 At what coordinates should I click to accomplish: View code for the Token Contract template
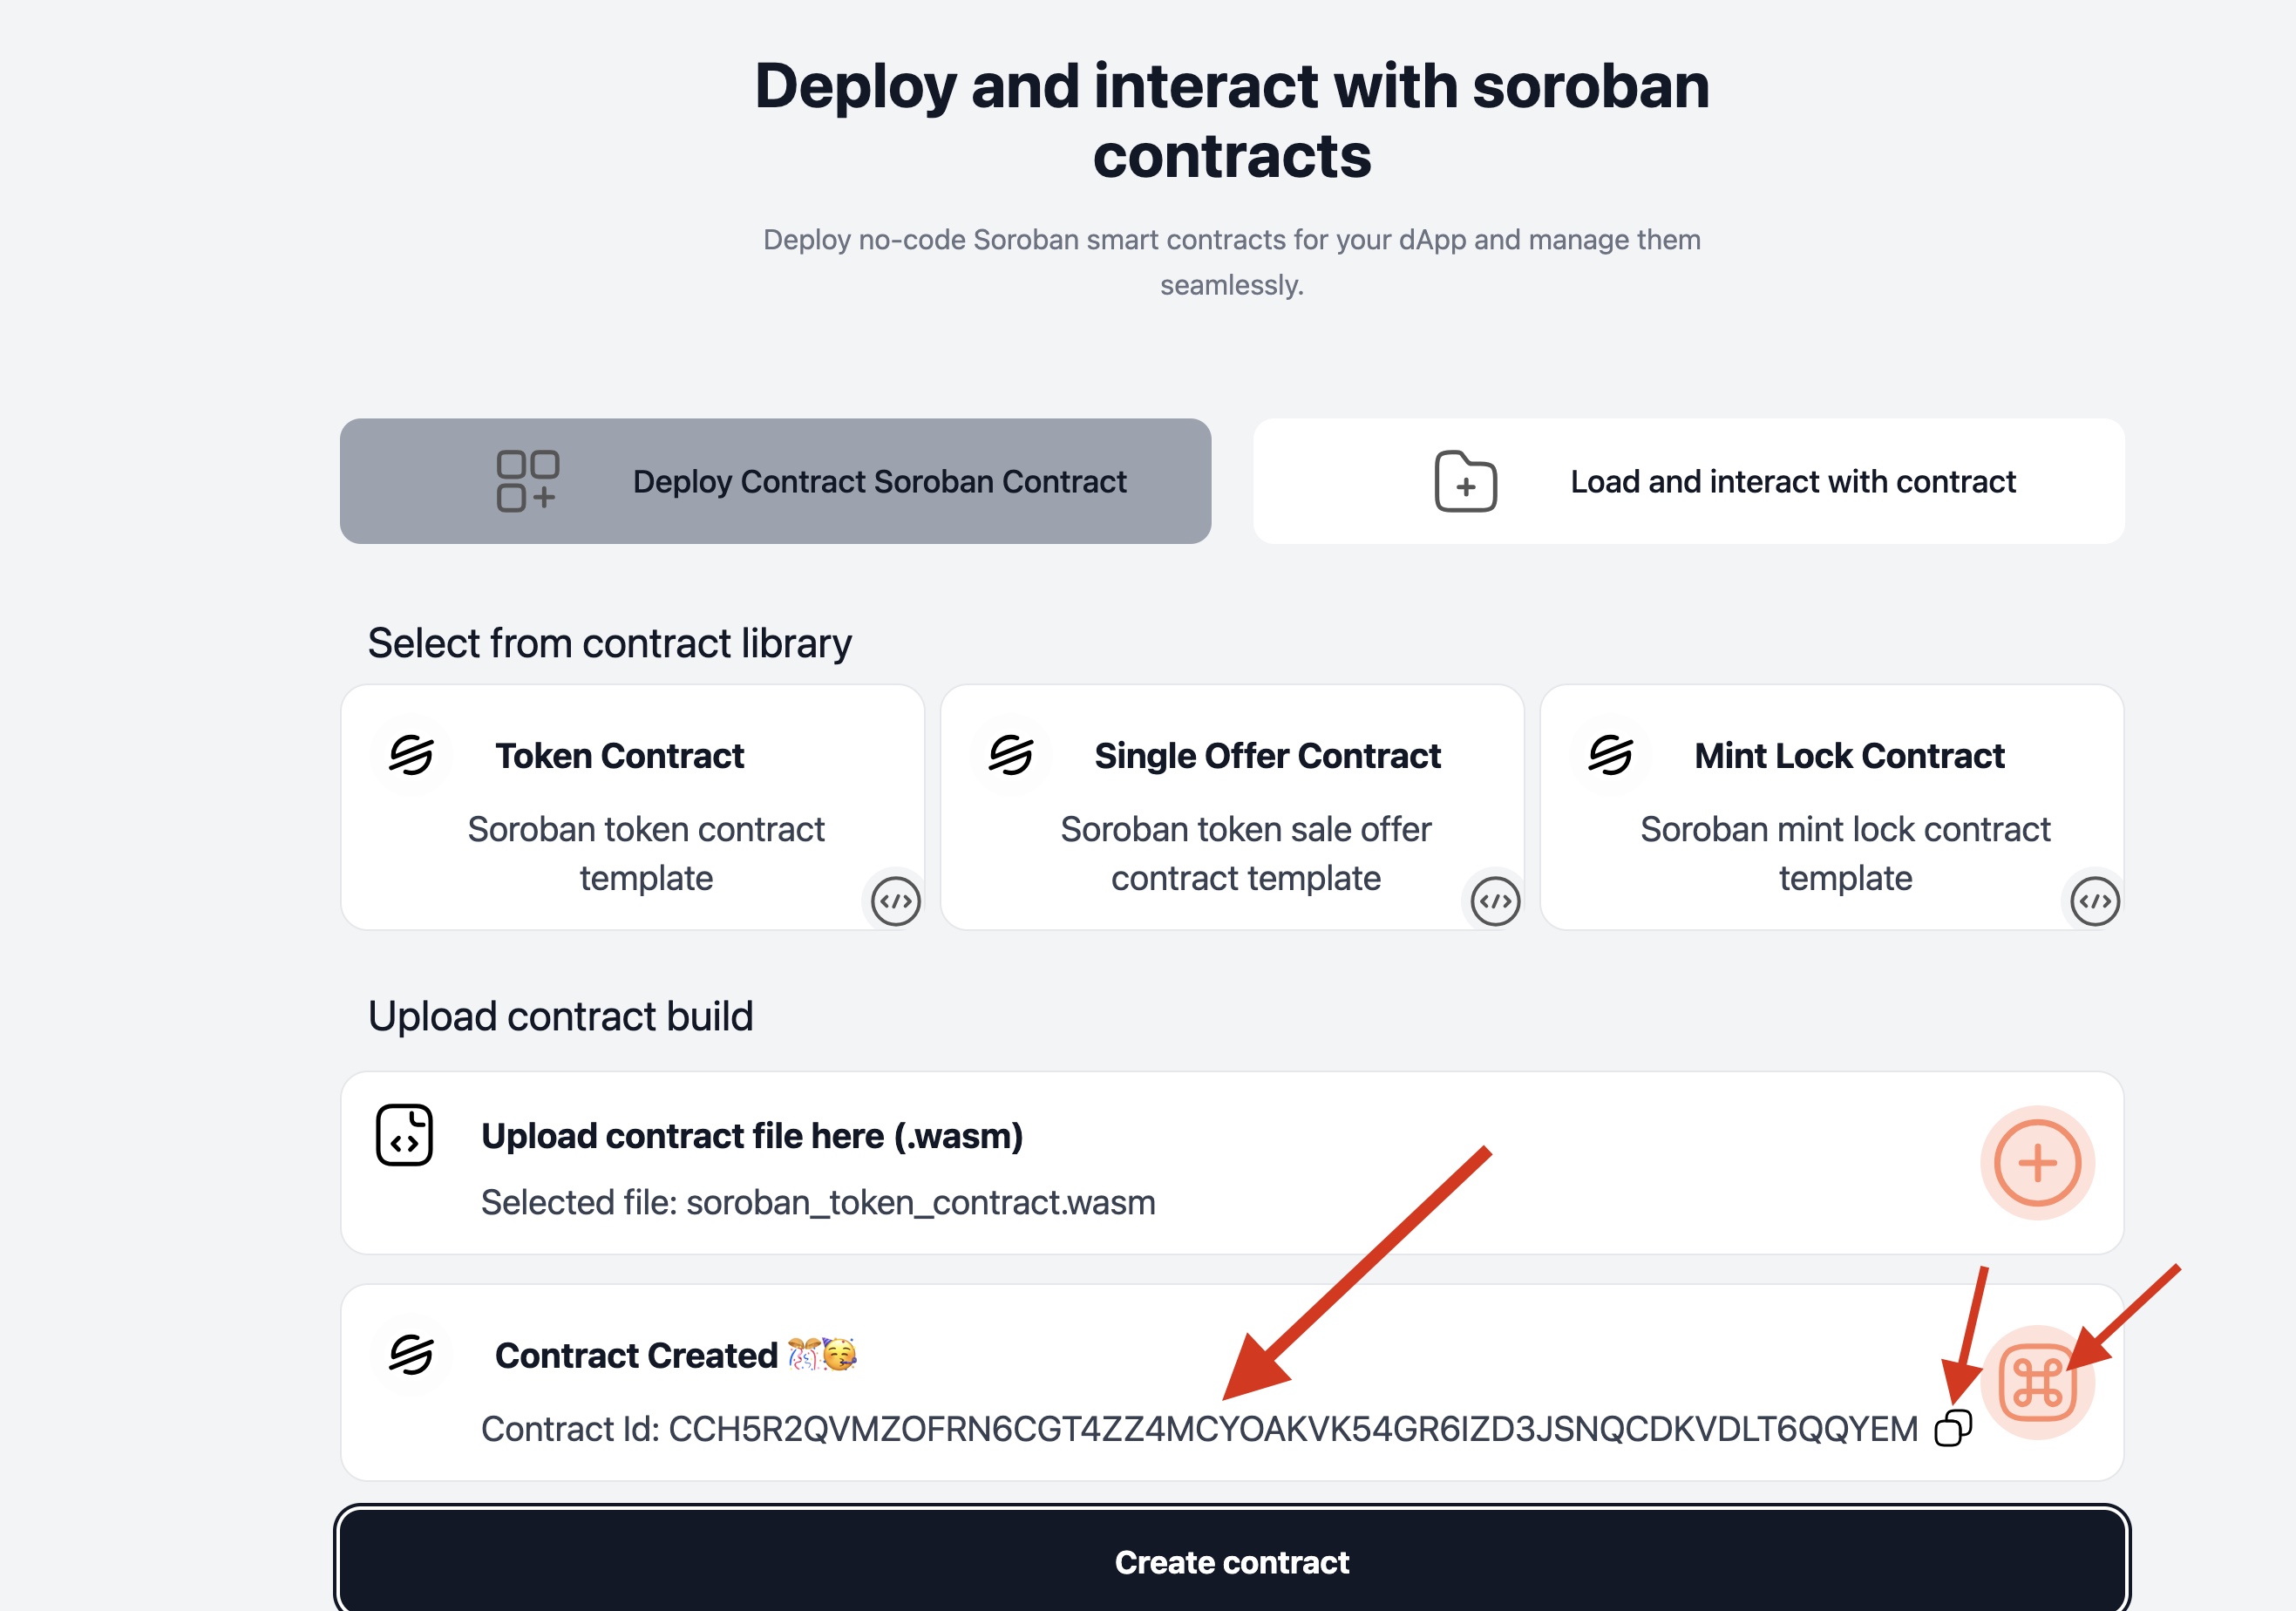click(895, 901)
